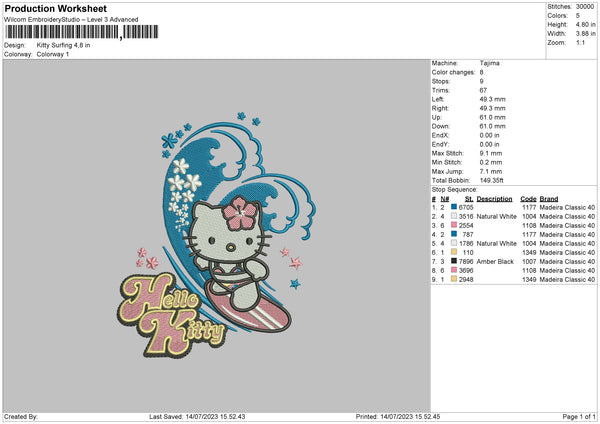600x424 pixels.
Task: Choose the black swatch beside stitch count 7896
Action: coord(454,261)
